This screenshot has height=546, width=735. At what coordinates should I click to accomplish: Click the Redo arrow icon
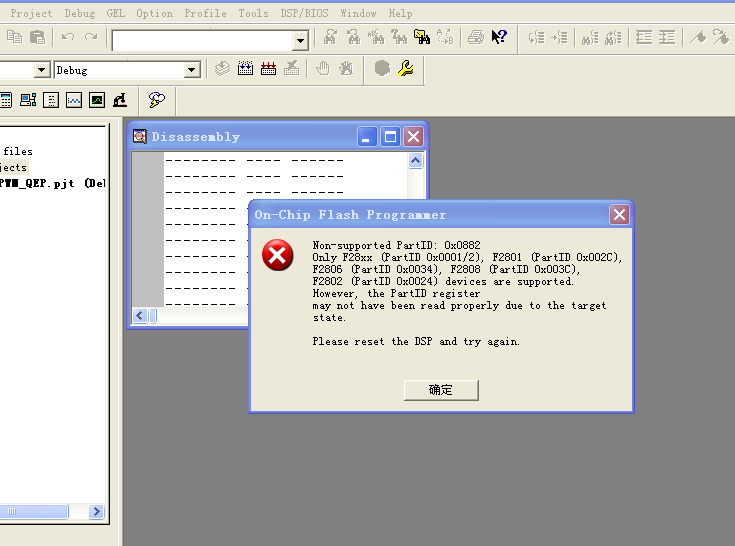point(91,37)
